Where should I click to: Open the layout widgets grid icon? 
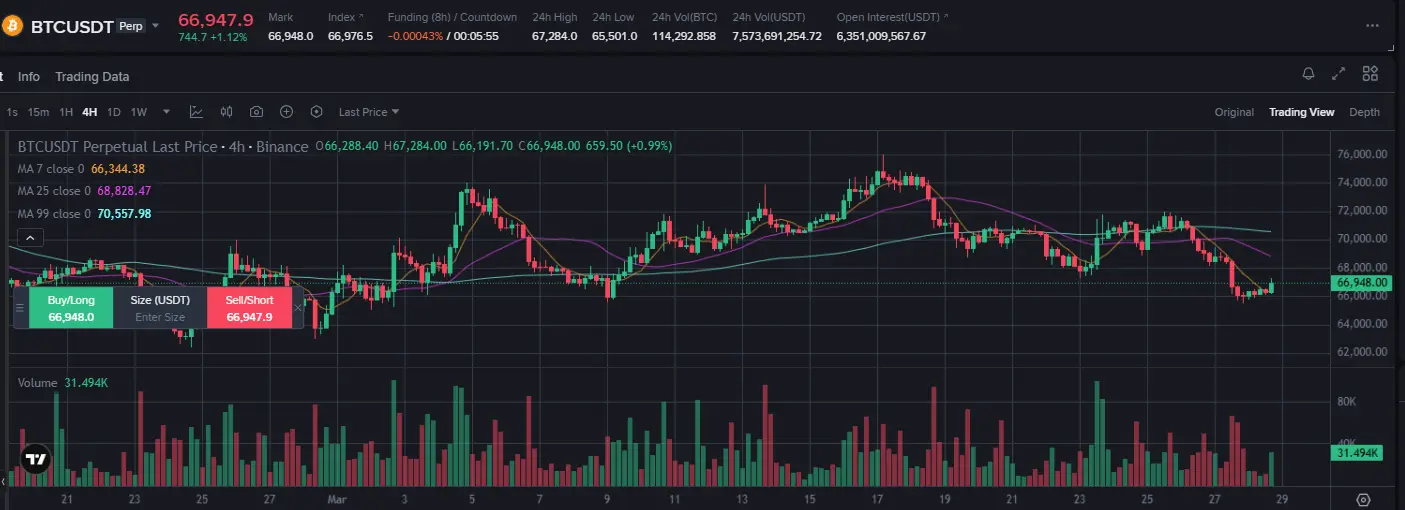tap(1370, 73)
